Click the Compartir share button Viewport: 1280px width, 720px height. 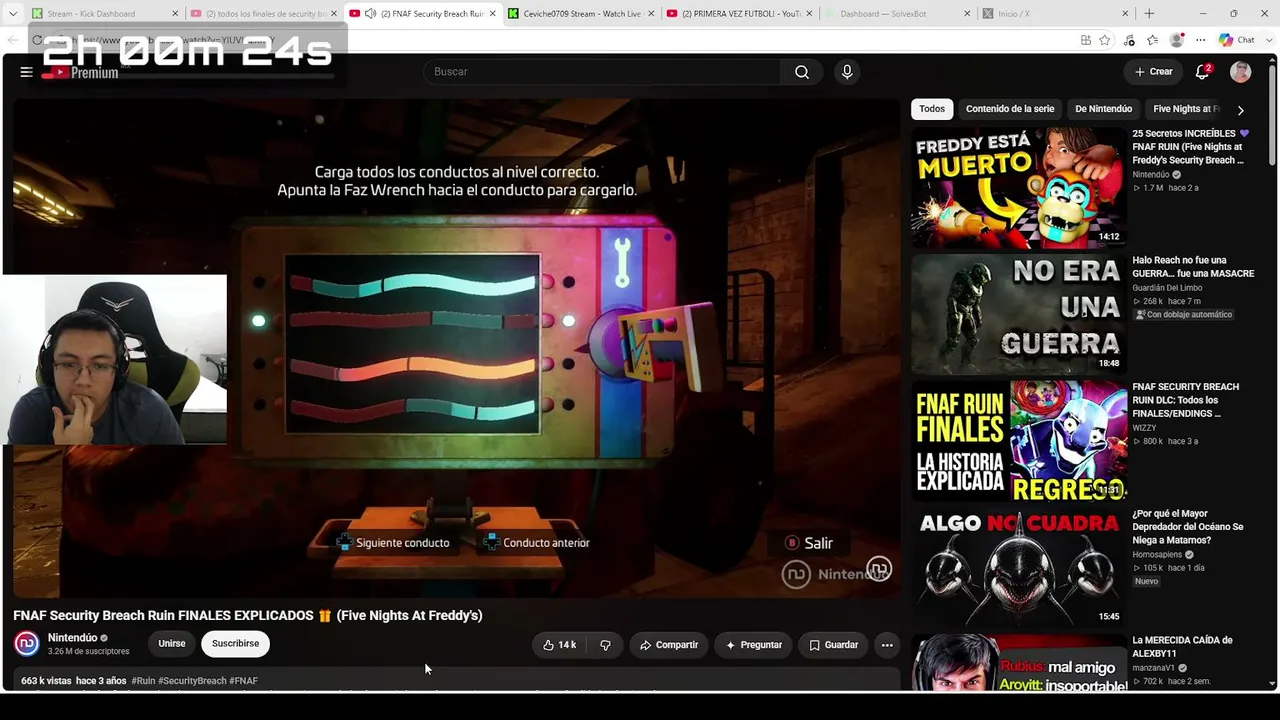(669, 645)
